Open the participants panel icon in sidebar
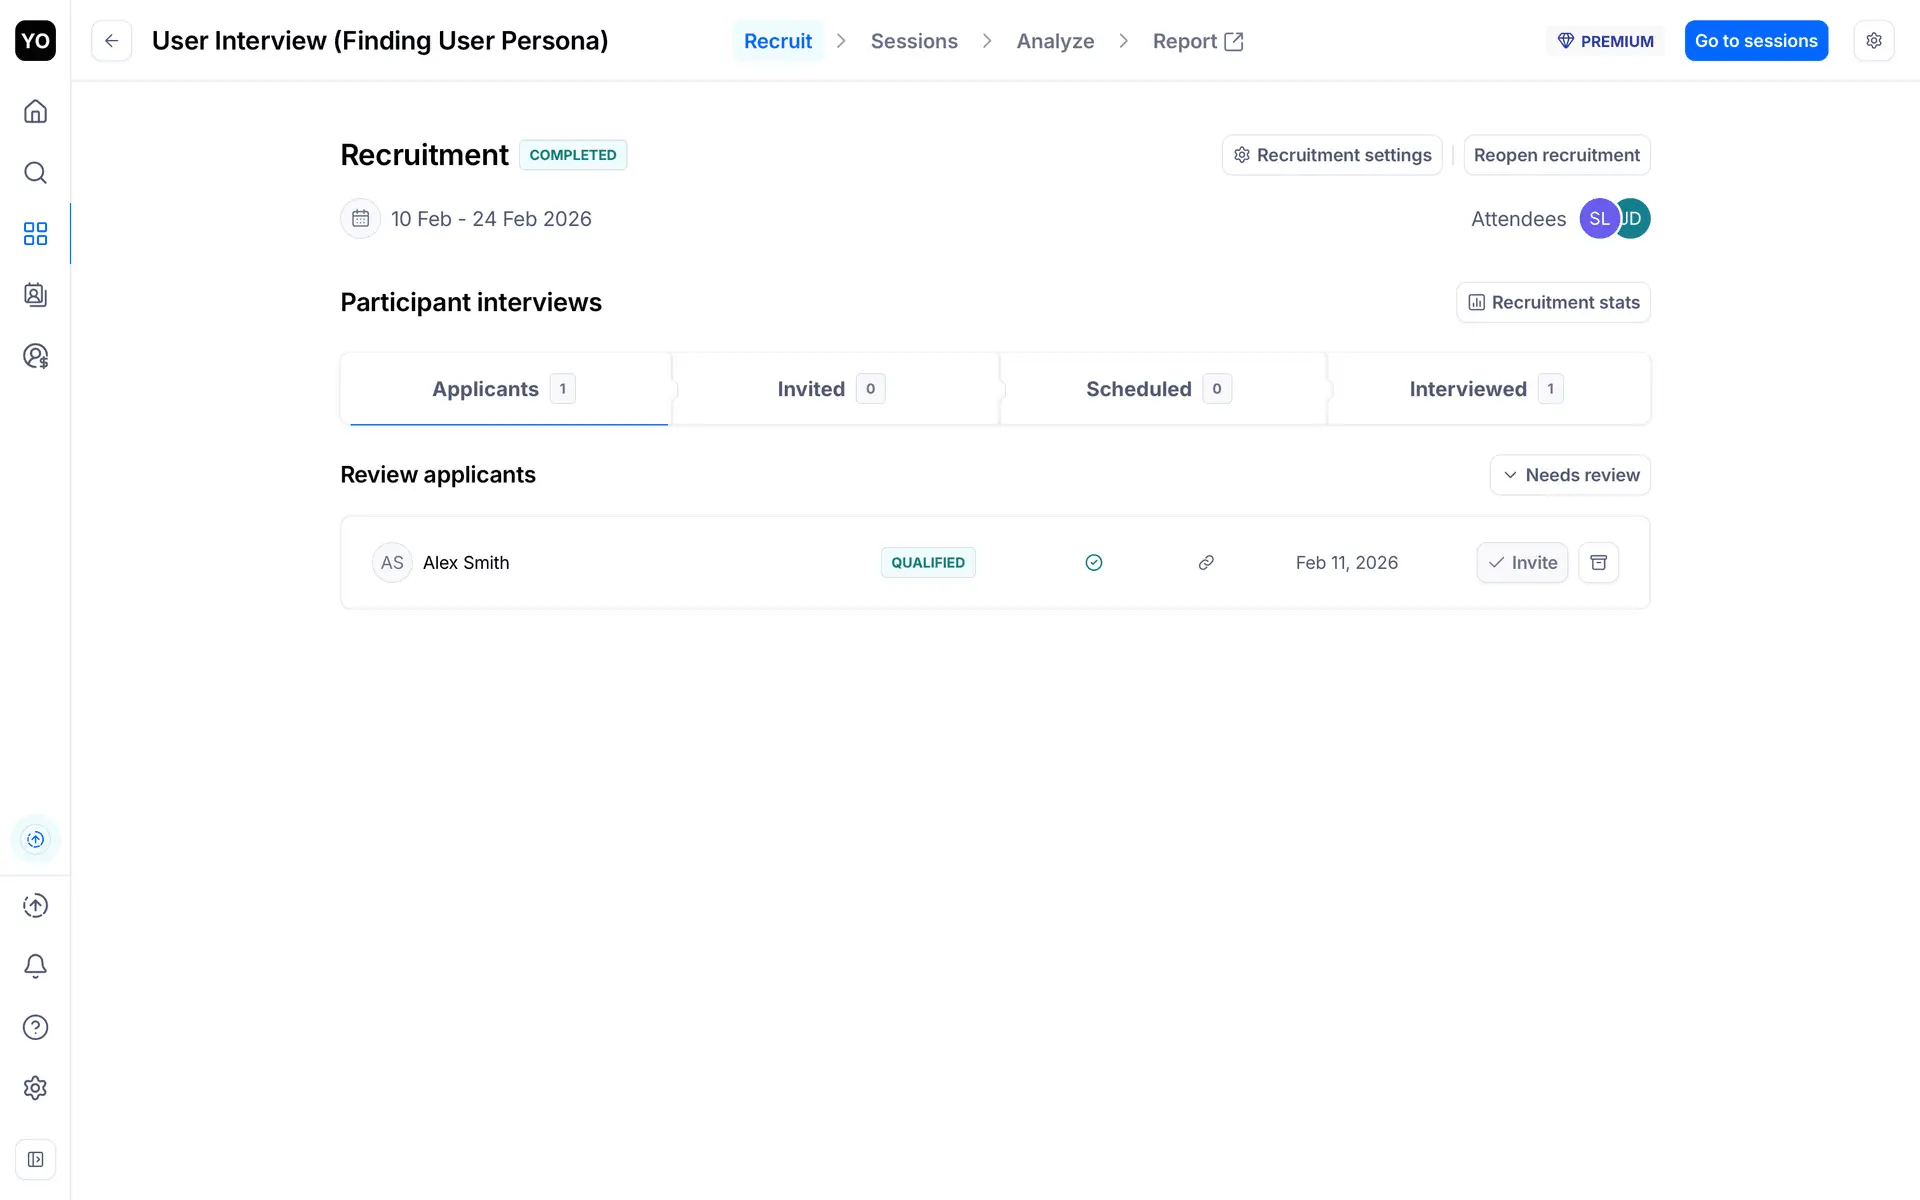This screenshot has height=1200, width=1920. click(x=35, y=295)
